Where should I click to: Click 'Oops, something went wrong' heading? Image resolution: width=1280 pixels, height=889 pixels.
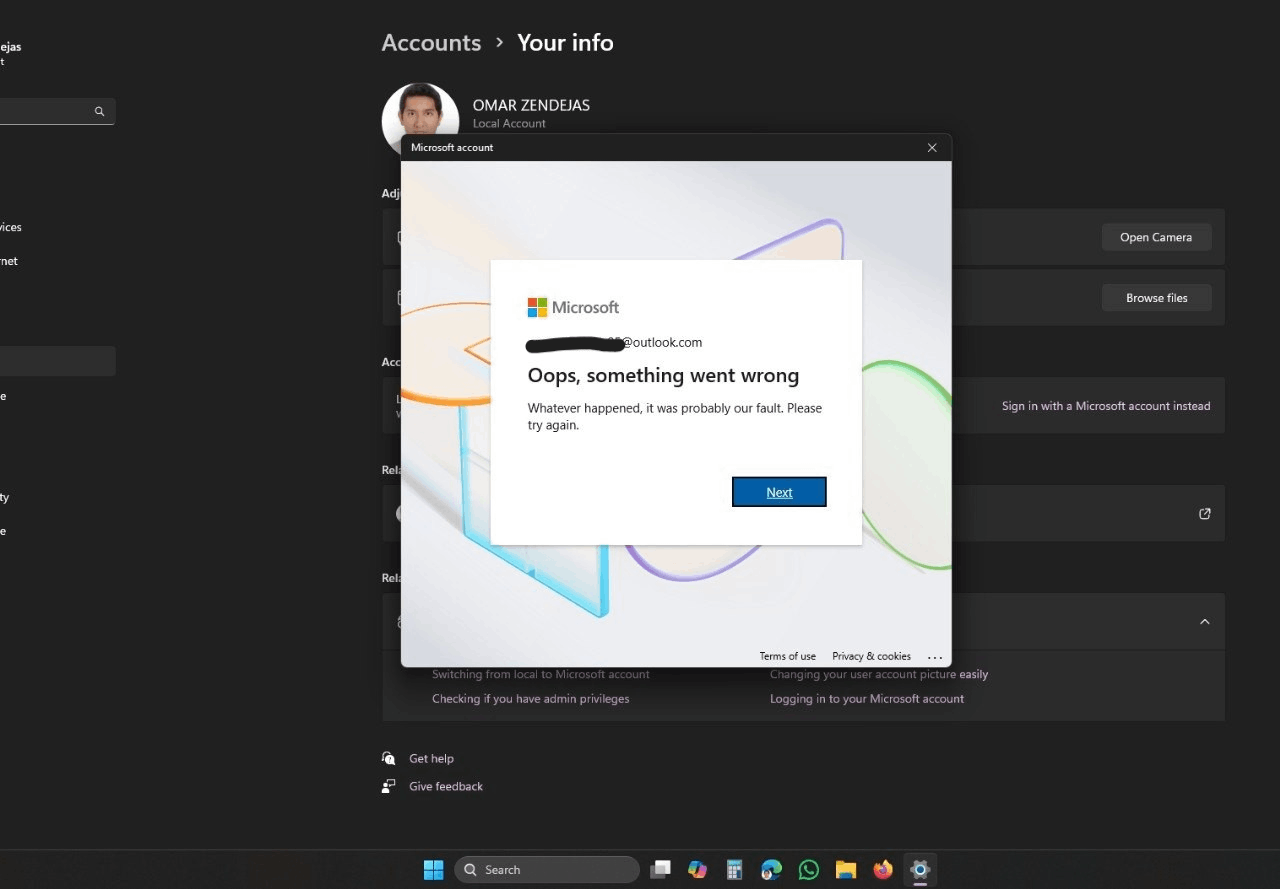coord(663,376)
